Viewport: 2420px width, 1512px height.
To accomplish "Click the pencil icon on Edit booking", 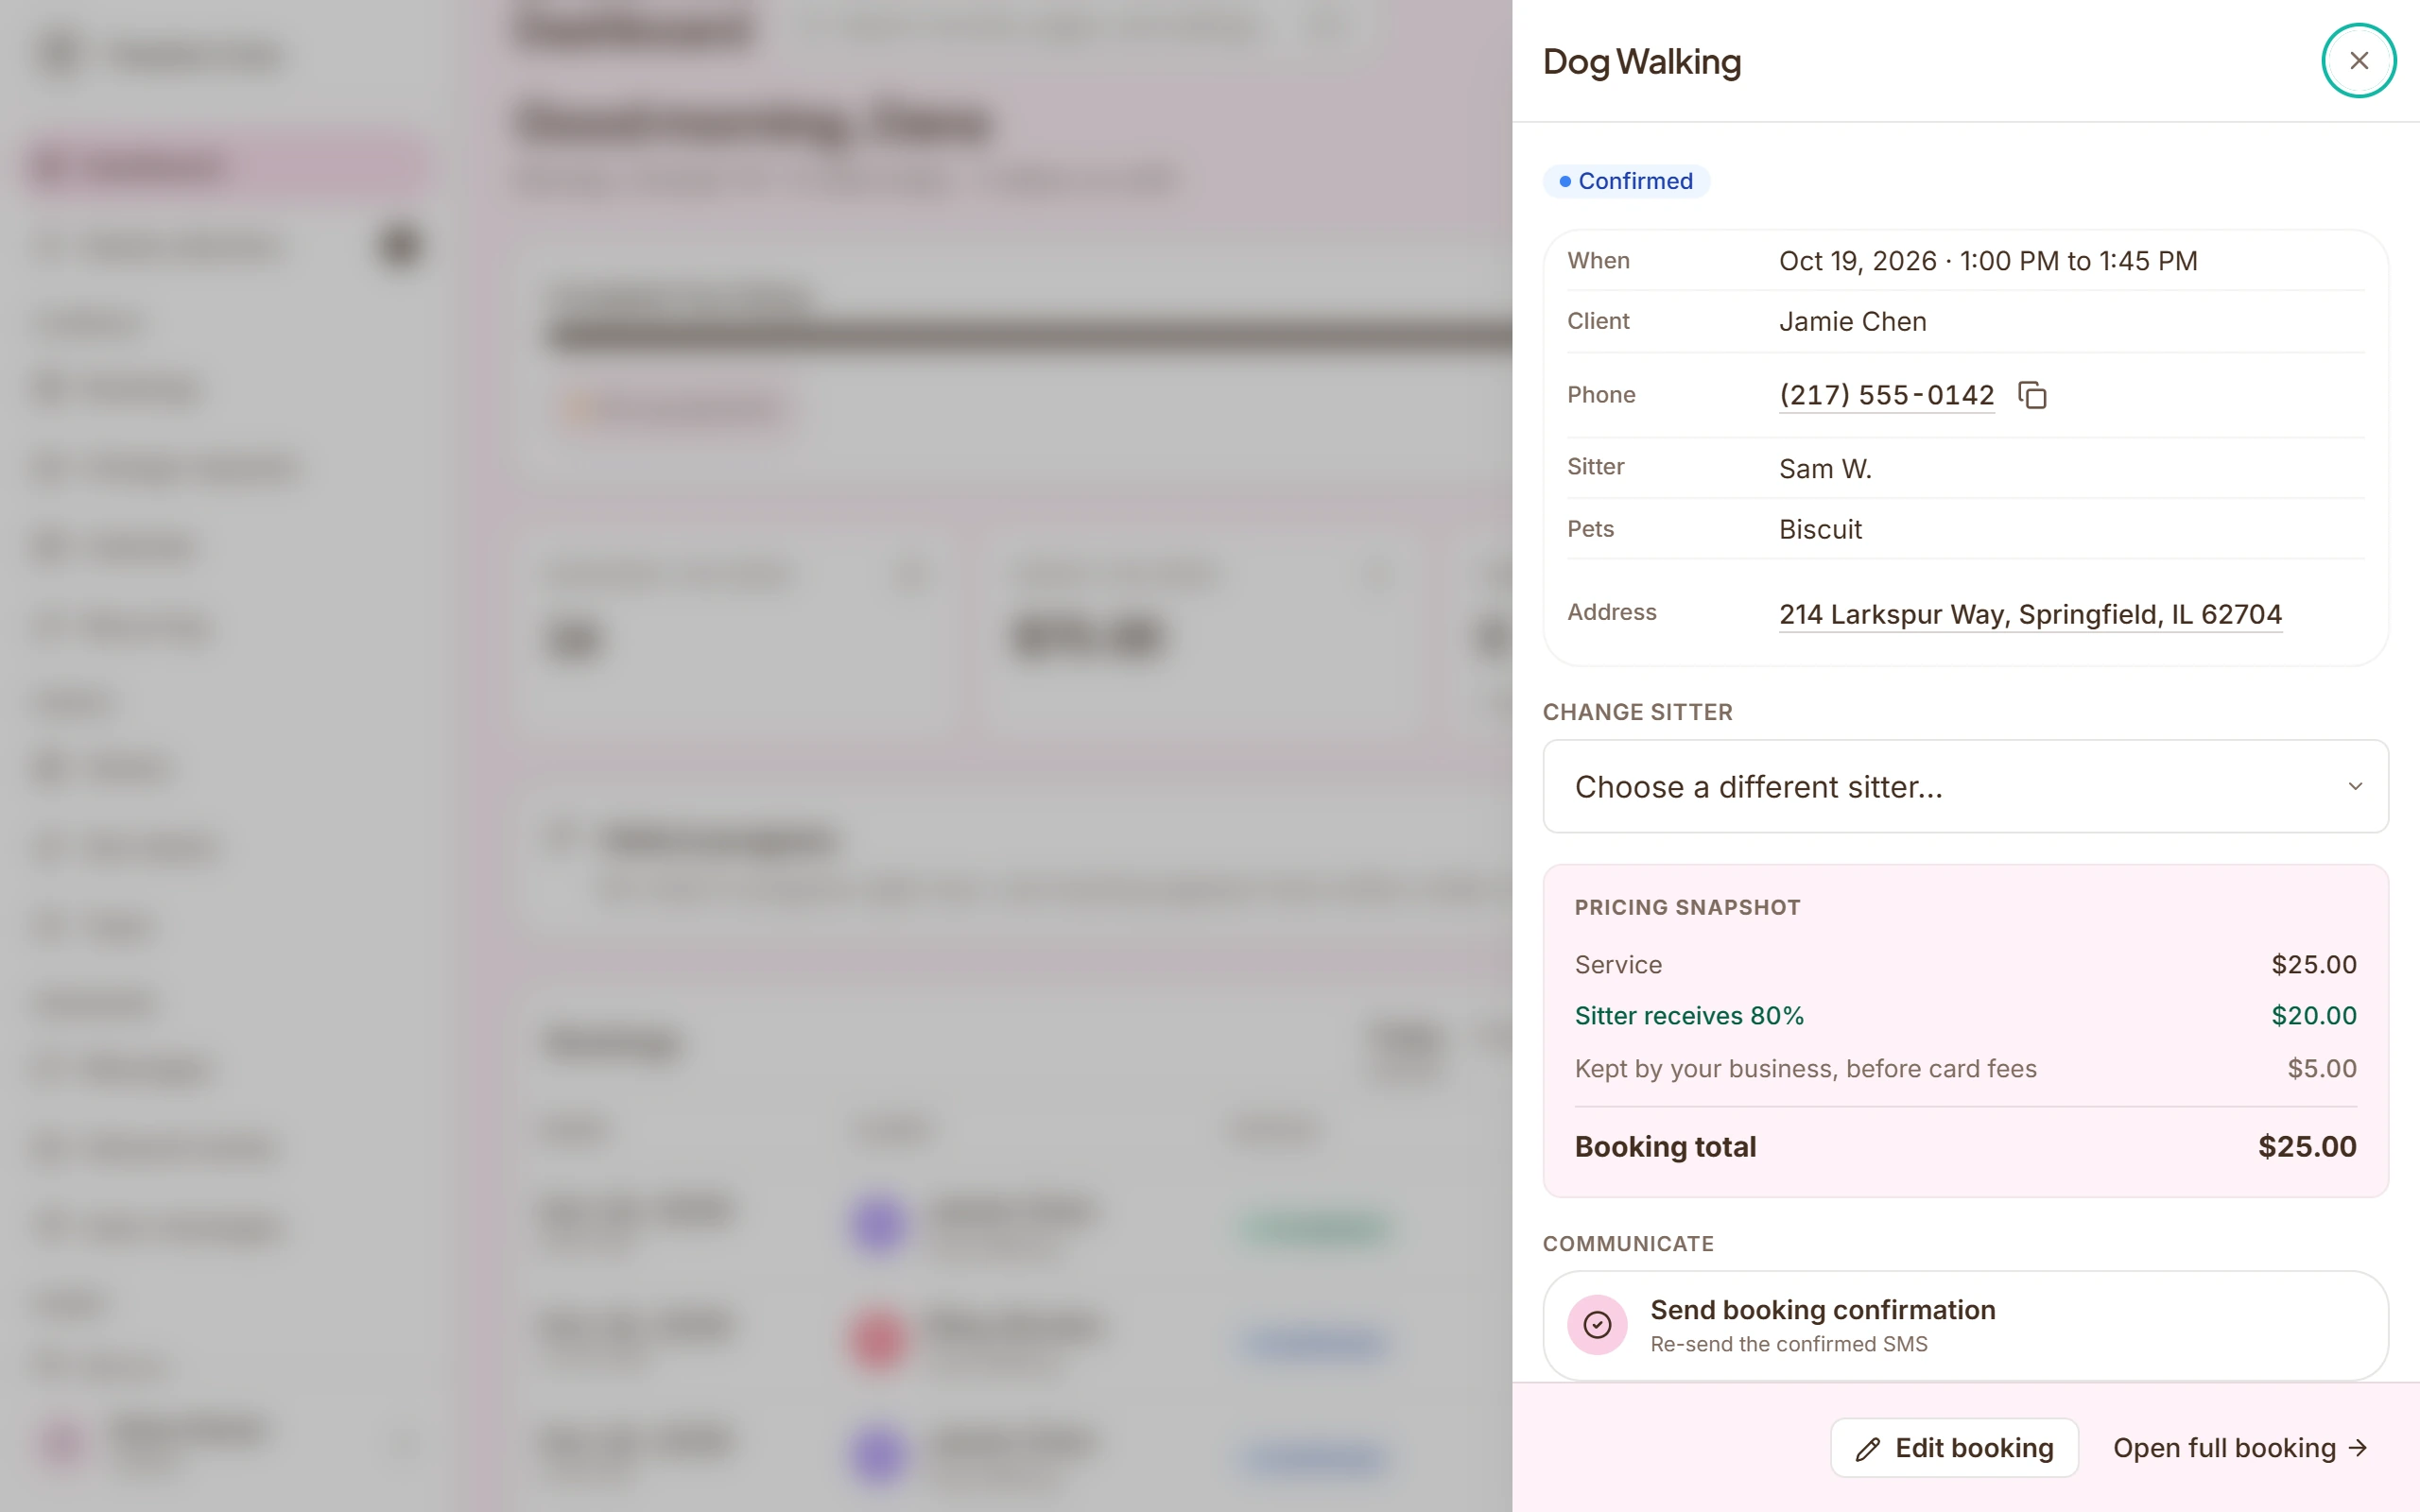I will coord(1867,1449).
